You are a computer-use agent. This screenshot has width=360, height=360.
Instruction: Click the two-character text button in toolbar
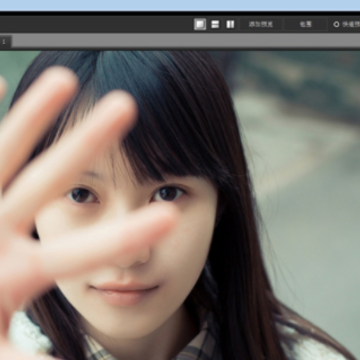pos(305,24)
